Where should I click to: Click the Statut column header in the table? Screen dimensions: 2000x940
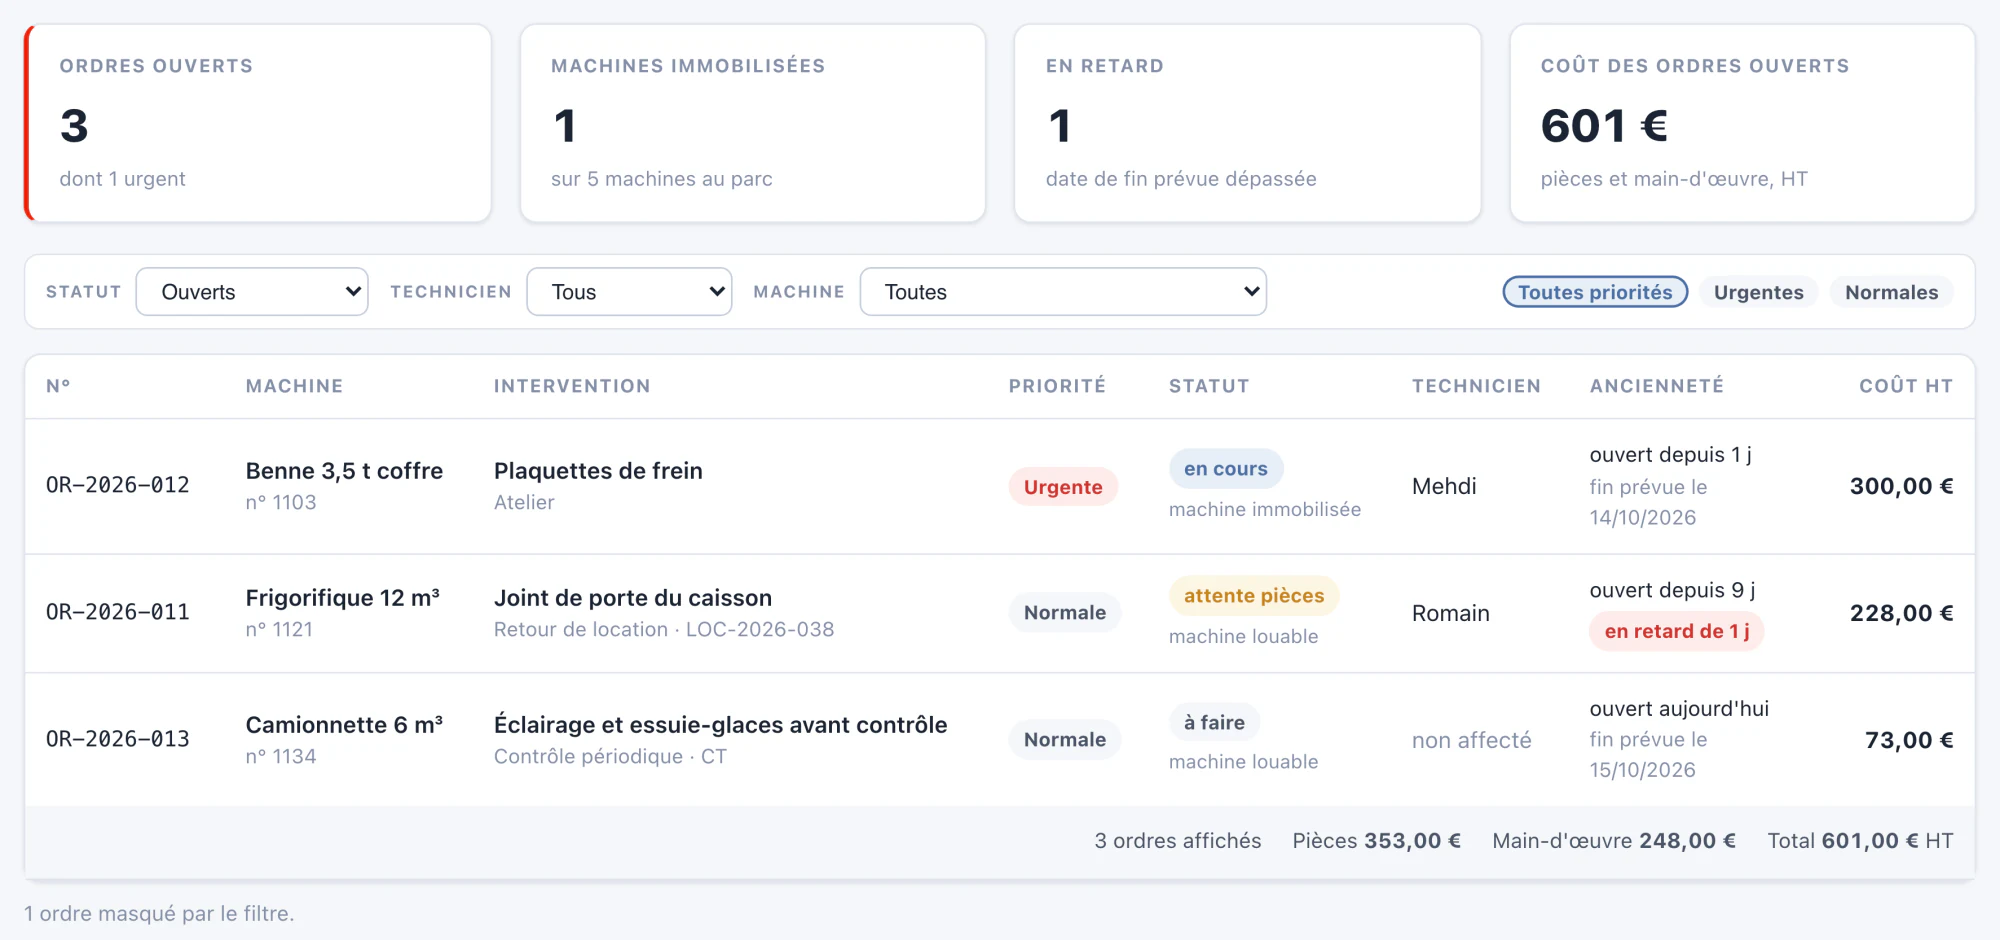point(1209,386)
